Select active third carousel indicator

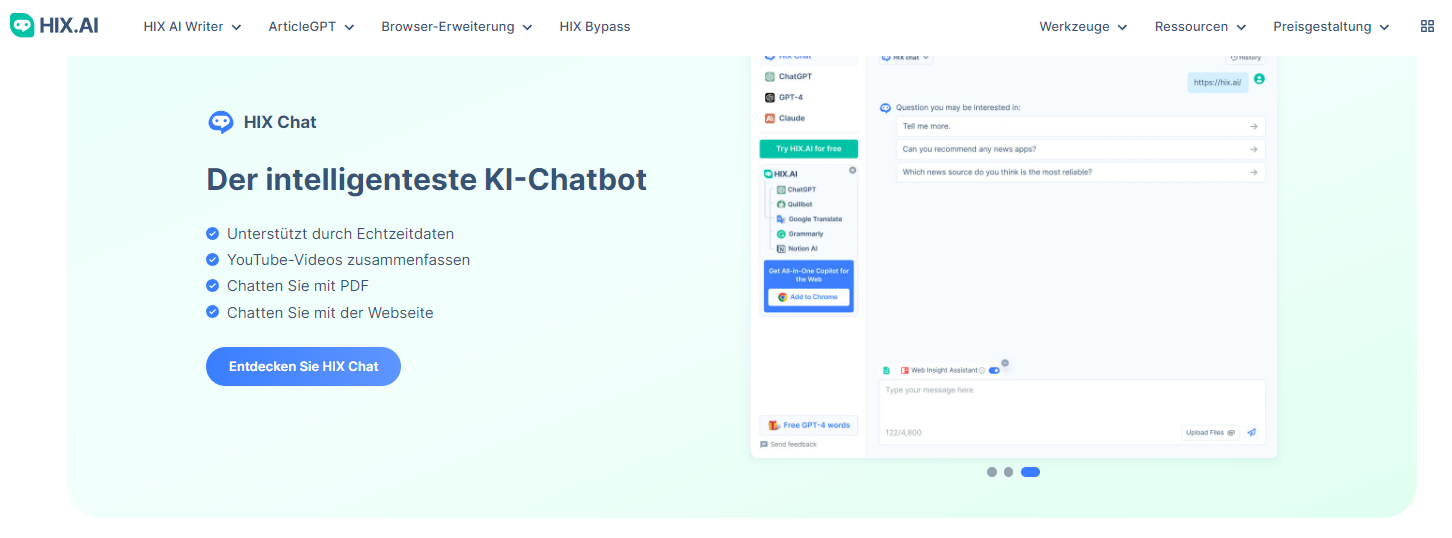pos(1030,472)
